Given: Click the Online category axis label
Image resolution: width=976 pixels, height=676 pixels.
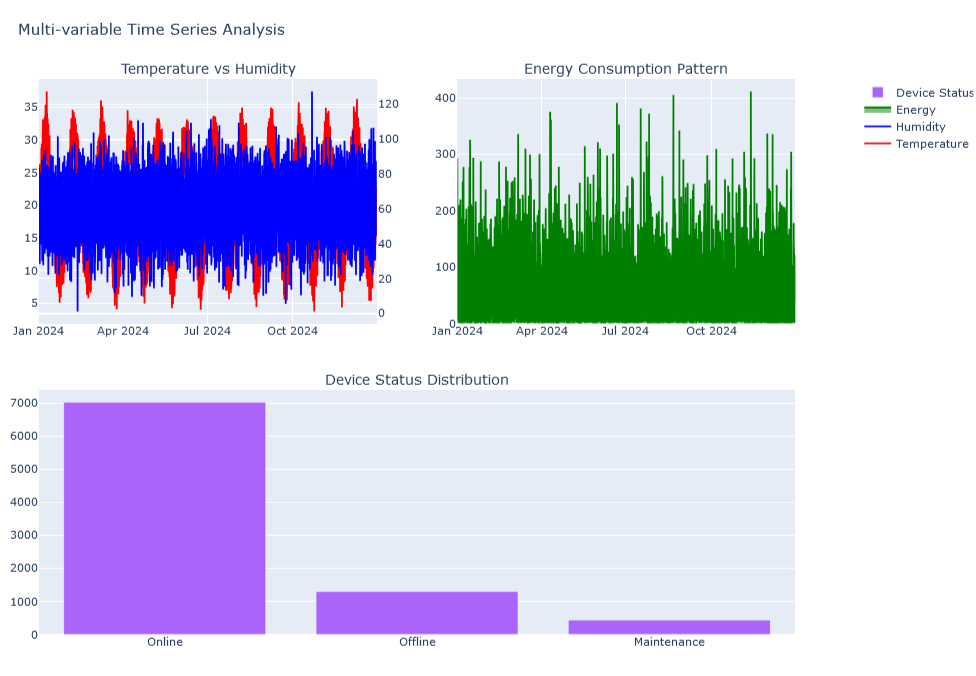Looking at the screenshot, I should tap(164, 642).
